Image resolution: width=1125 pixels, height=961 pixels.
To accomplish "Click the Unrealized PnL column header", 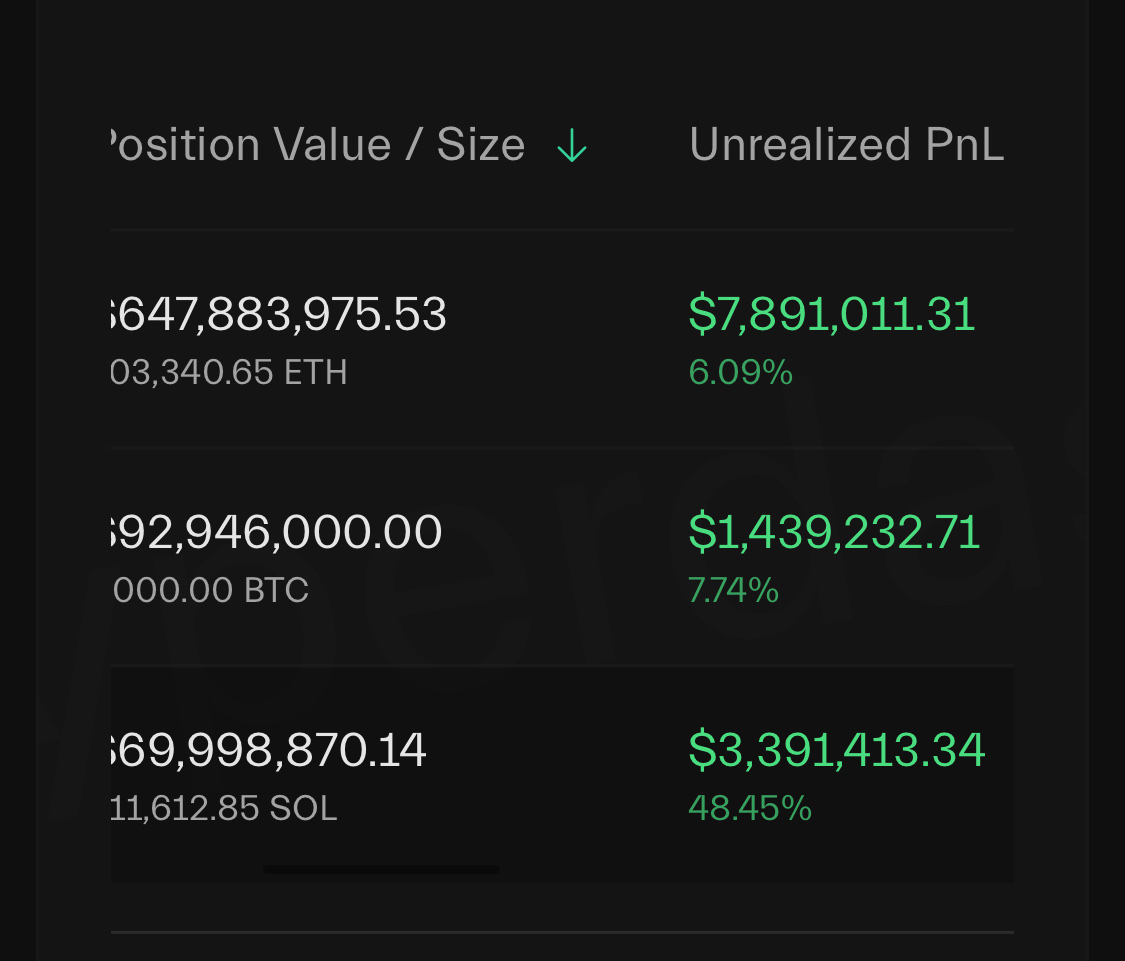I will pos(846,145).
